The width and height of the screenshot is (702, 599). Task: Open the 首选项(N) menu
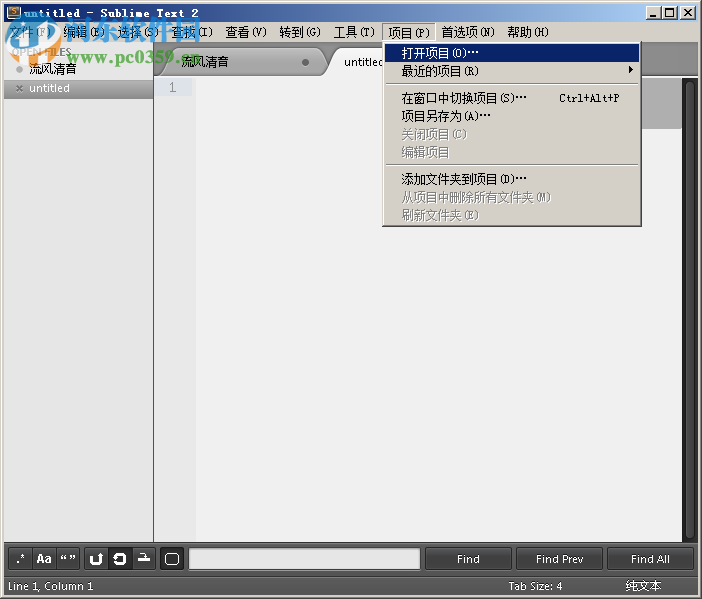pos(468,32)
